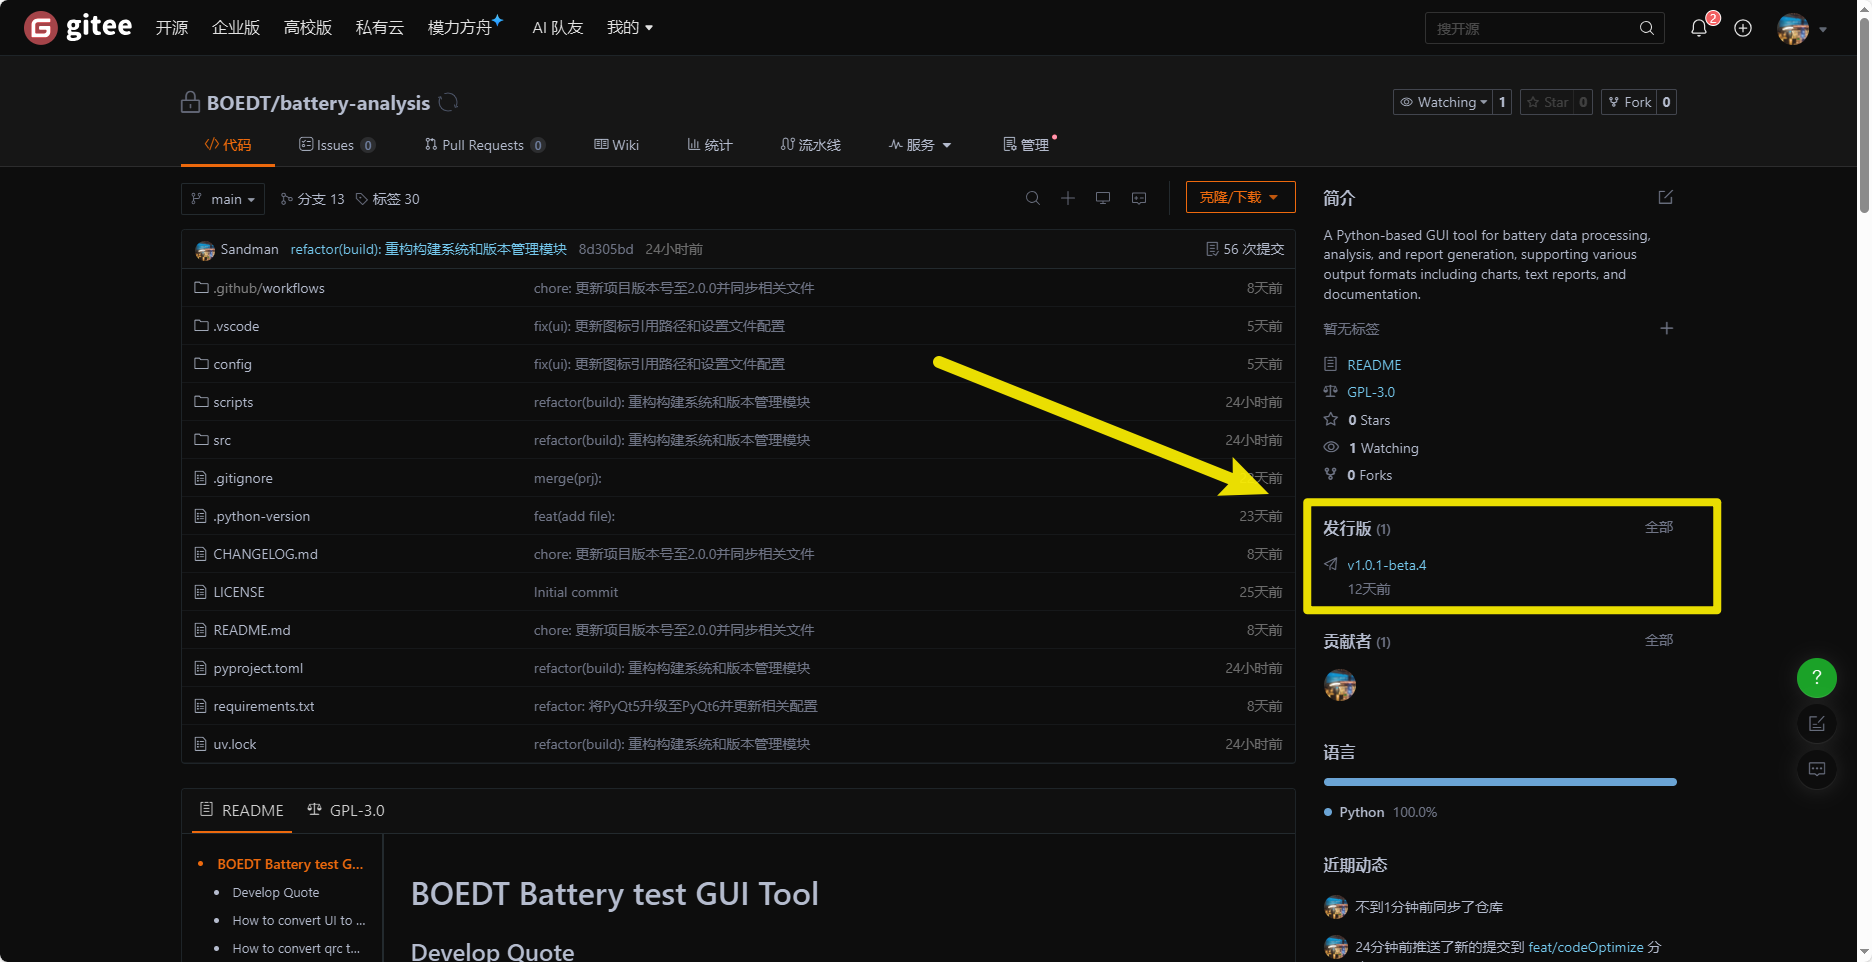Click 企业版 in the top navigation

pos(236,28)
